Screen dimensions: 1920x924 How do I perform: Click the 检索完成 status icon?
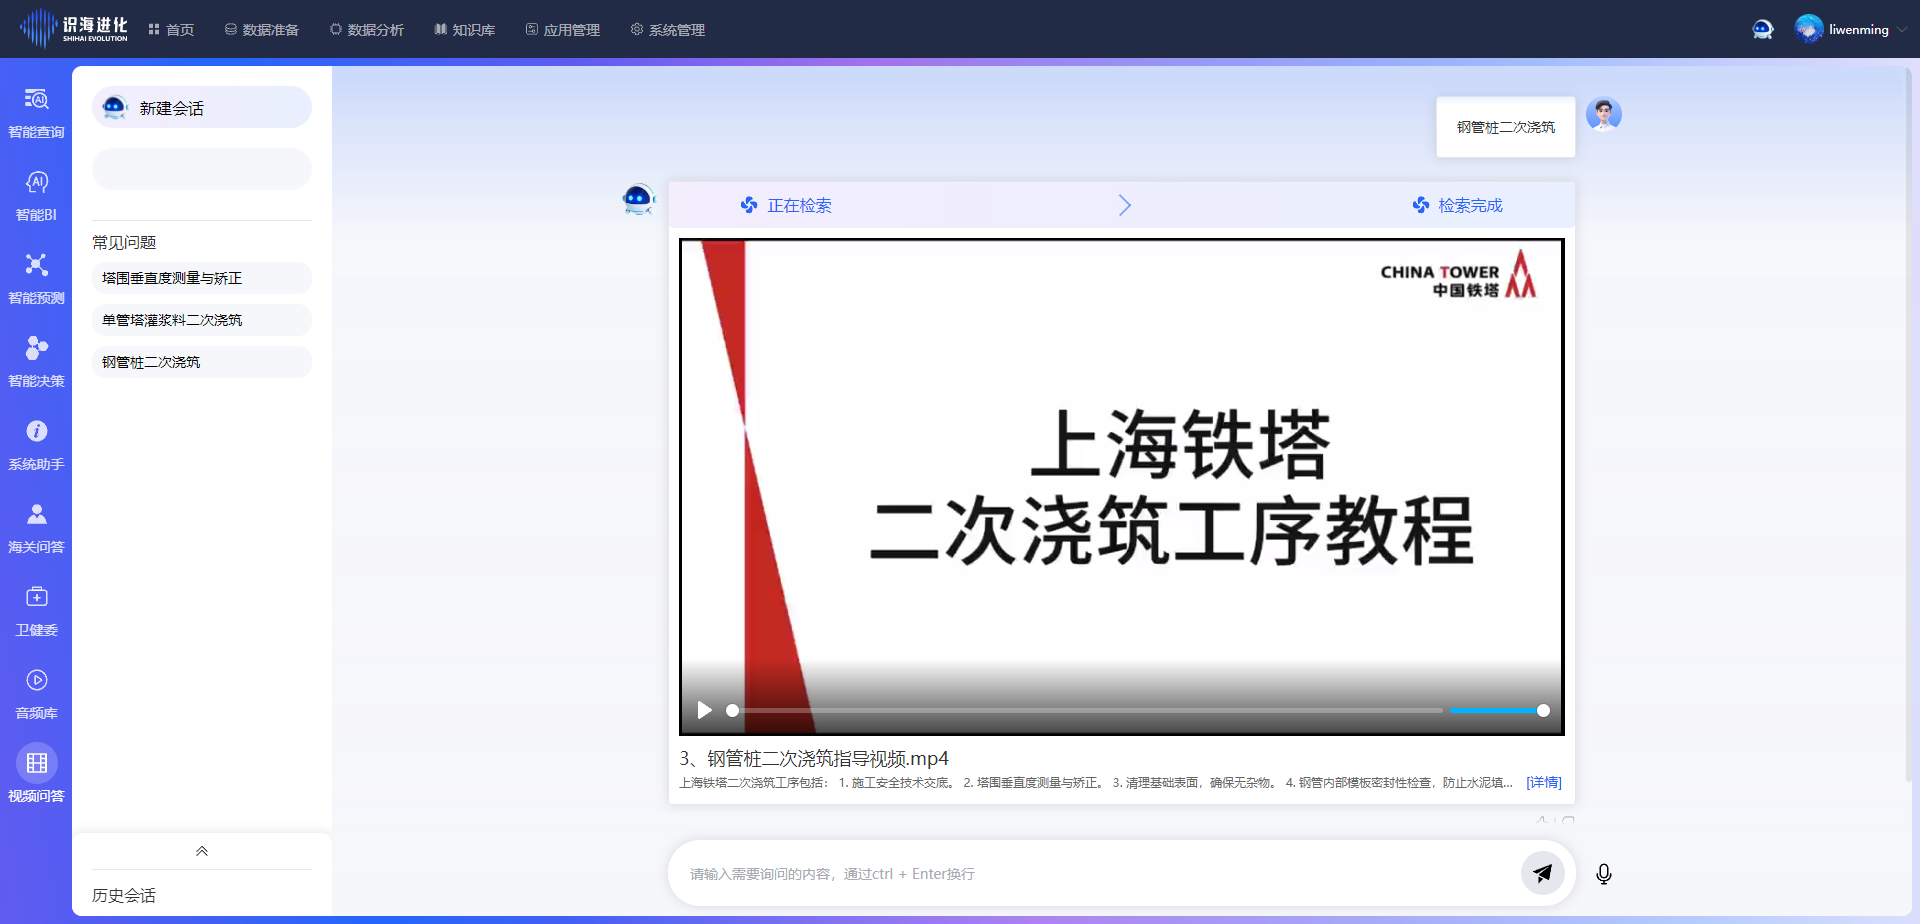tap(1421, 205)
